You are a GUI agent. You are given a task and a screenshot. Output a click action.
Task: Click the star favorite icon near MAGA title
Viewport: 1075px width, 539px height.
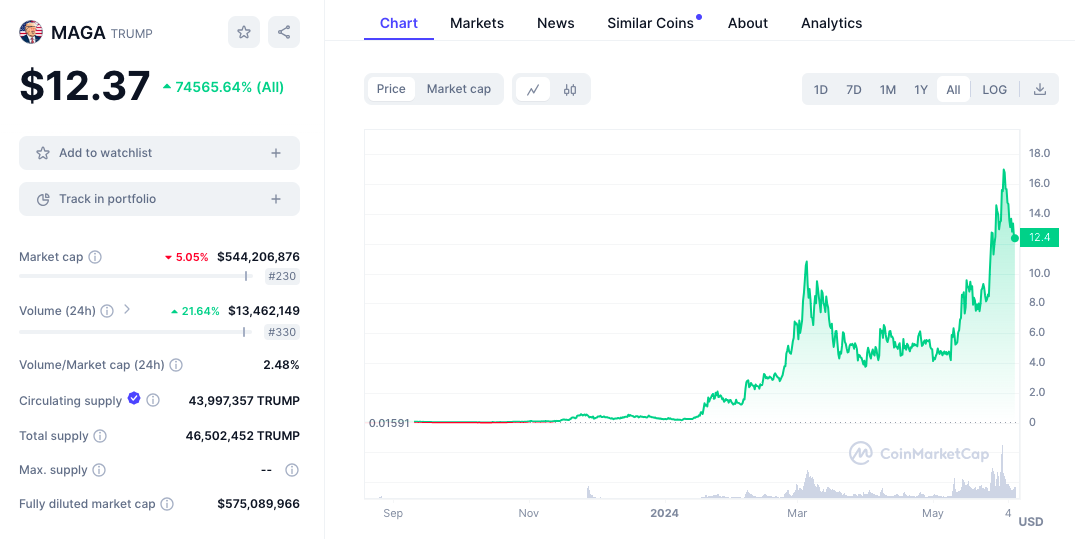click(243, 32)
